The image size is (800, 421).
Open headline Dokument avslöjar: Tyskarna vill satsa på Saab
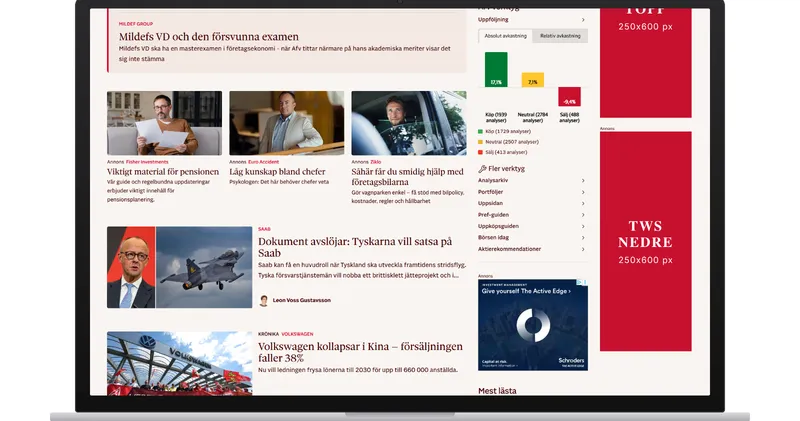[355, 247]
